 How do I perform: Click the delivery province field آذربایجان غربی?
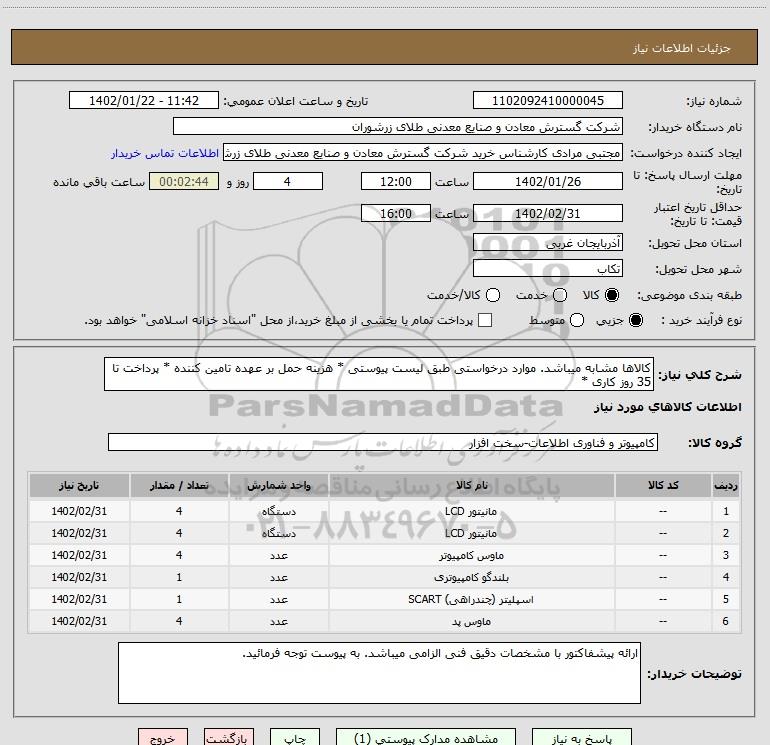click(x=548, y=242)
